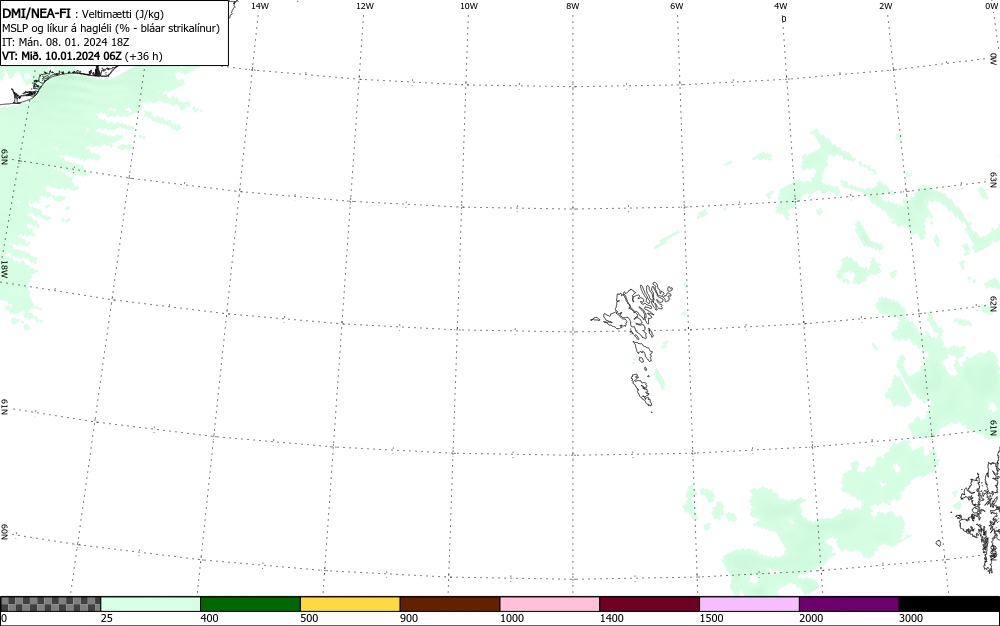Click the legend value 2000
The height and width of the screenshot is (626, 1000).
811,618
